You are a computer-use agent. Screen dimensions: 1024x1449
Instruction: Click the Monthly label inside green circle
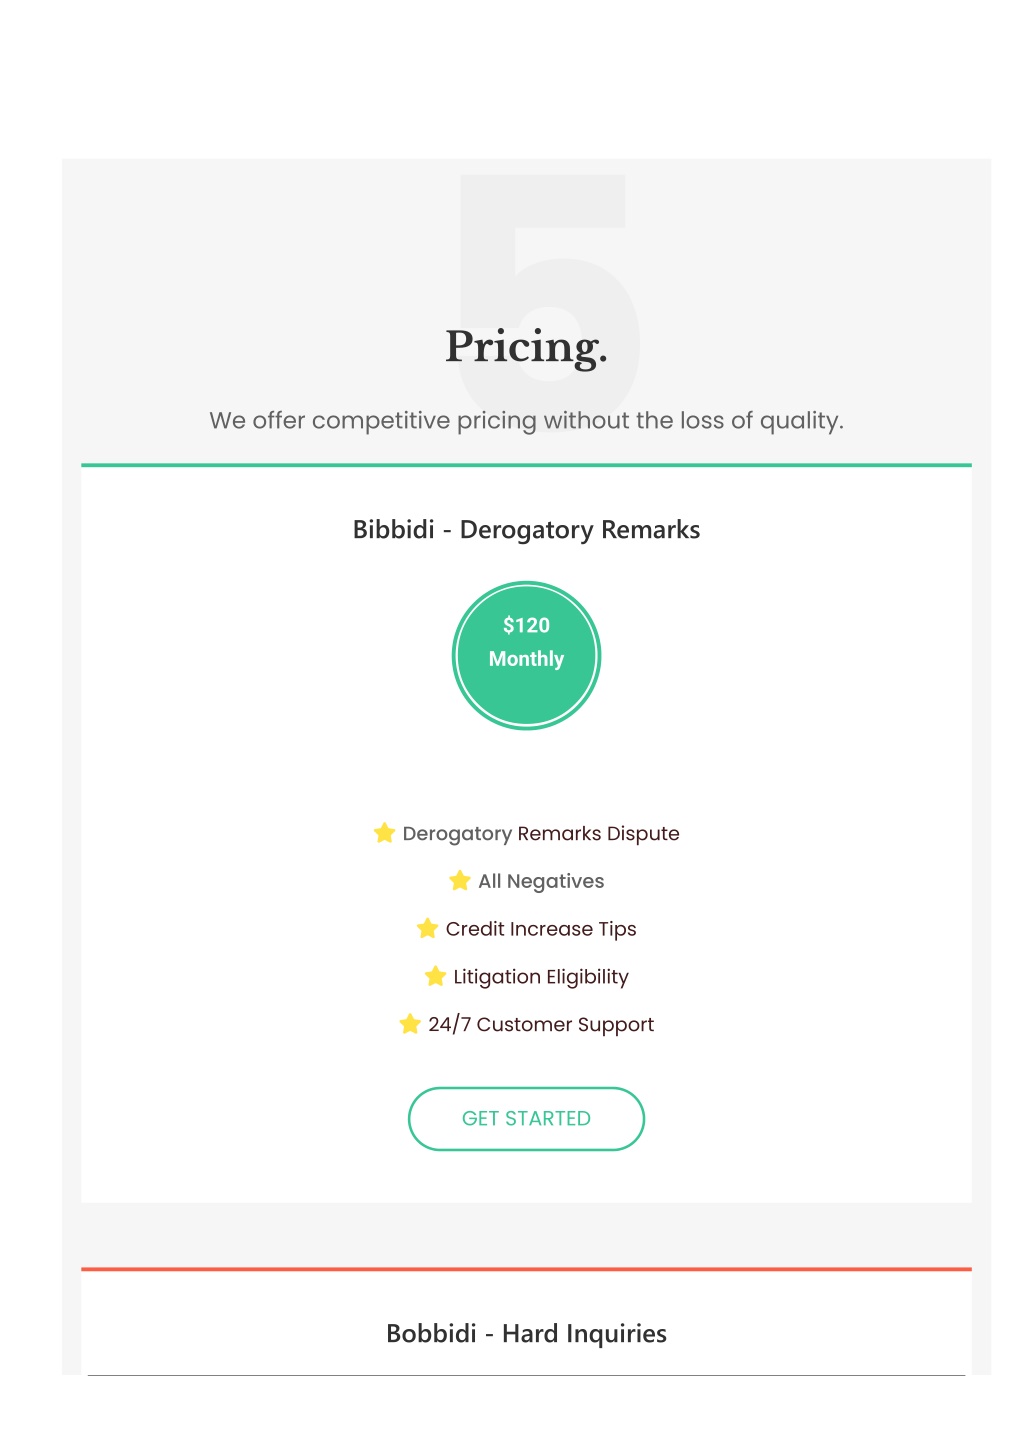pos(526,659)
